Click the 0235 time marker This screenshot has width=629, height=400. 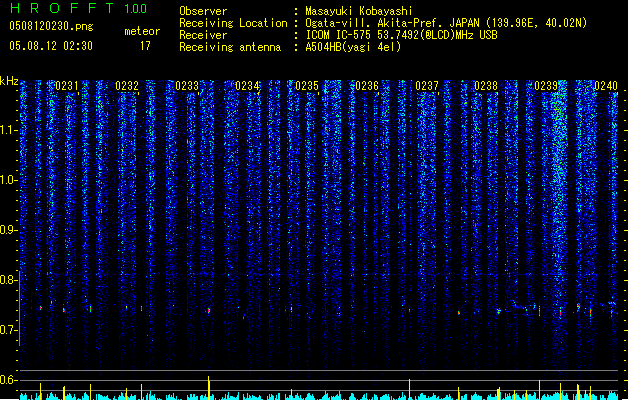(x=307, y=86)
